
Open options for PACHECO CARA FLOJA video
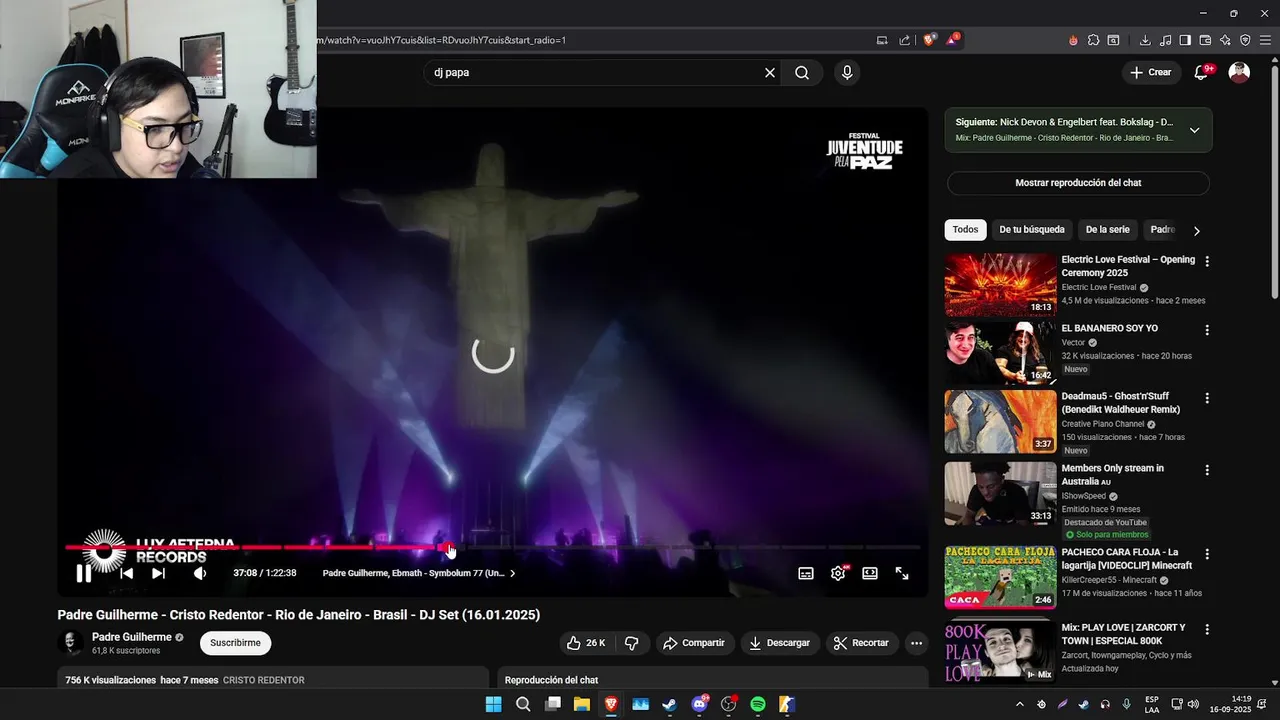[1207, 554]
